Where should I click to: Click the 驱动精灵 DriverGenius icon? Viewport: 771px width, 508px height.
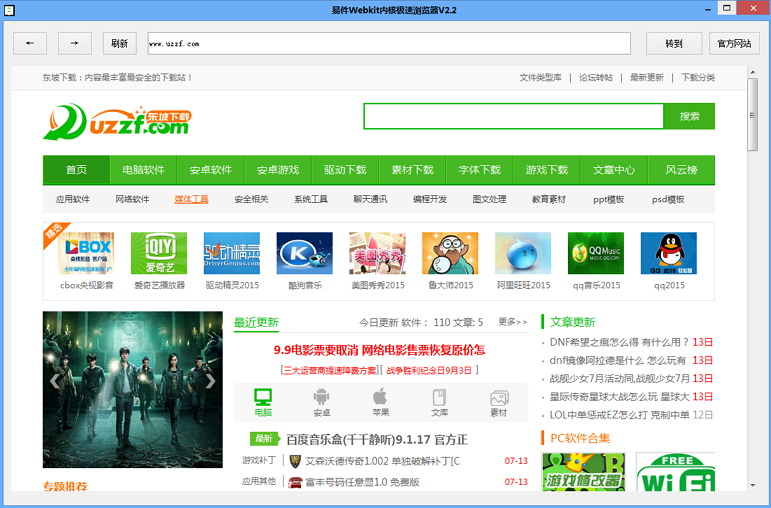(x=232, y=253)
